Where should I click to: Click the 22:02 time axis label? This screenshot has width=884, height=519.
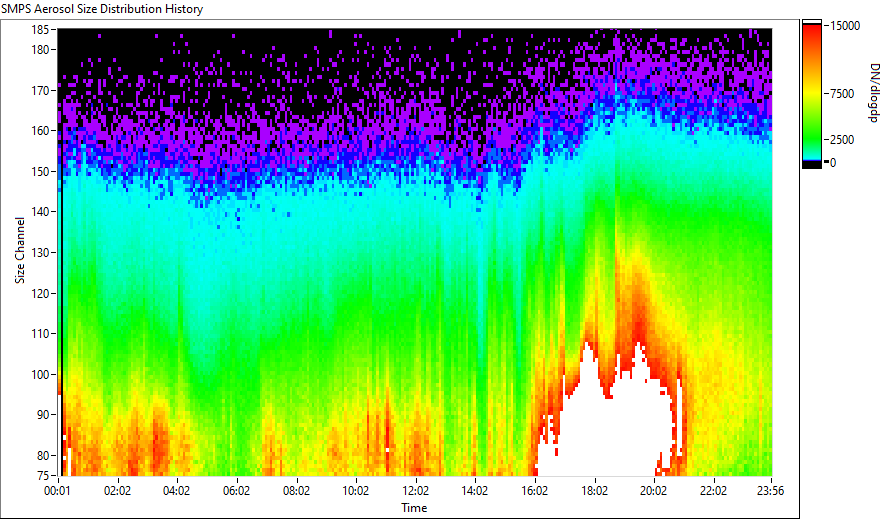pyautogui.click(x=713, y=491)
